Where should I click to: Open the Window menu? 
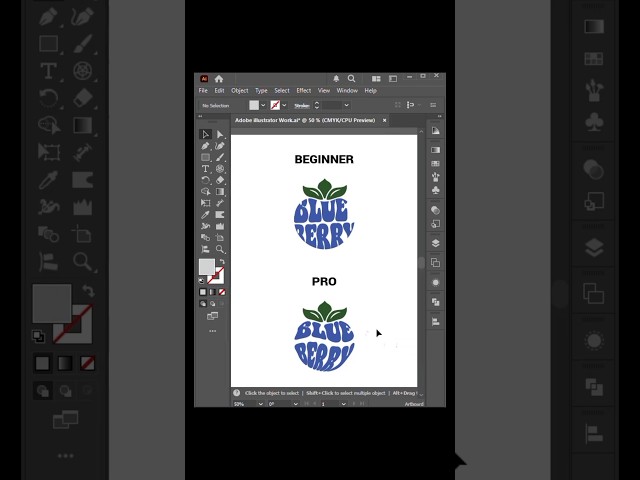tap(347, 91)
